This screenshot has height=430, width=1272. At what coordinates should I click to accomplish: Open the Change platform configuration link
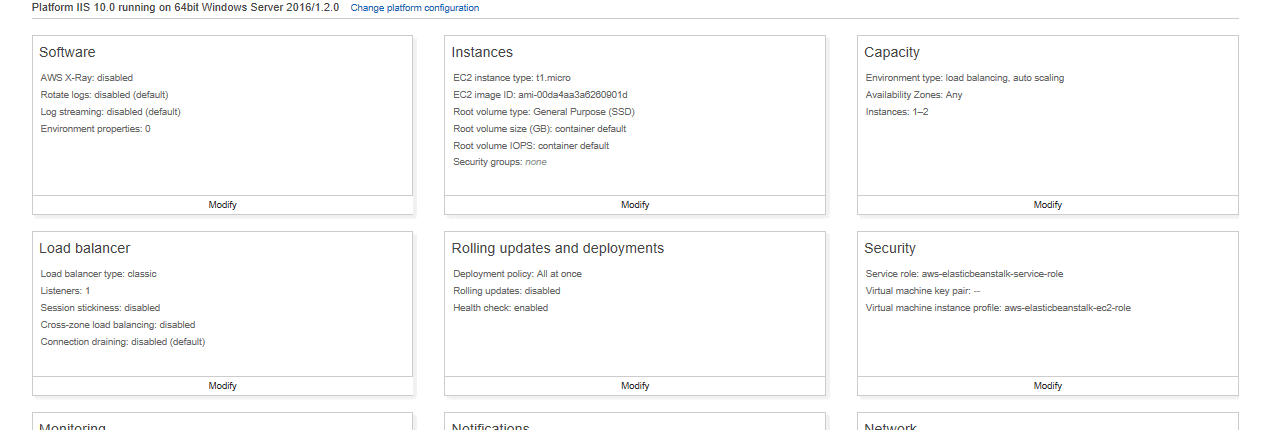click(x=414, y=8)
